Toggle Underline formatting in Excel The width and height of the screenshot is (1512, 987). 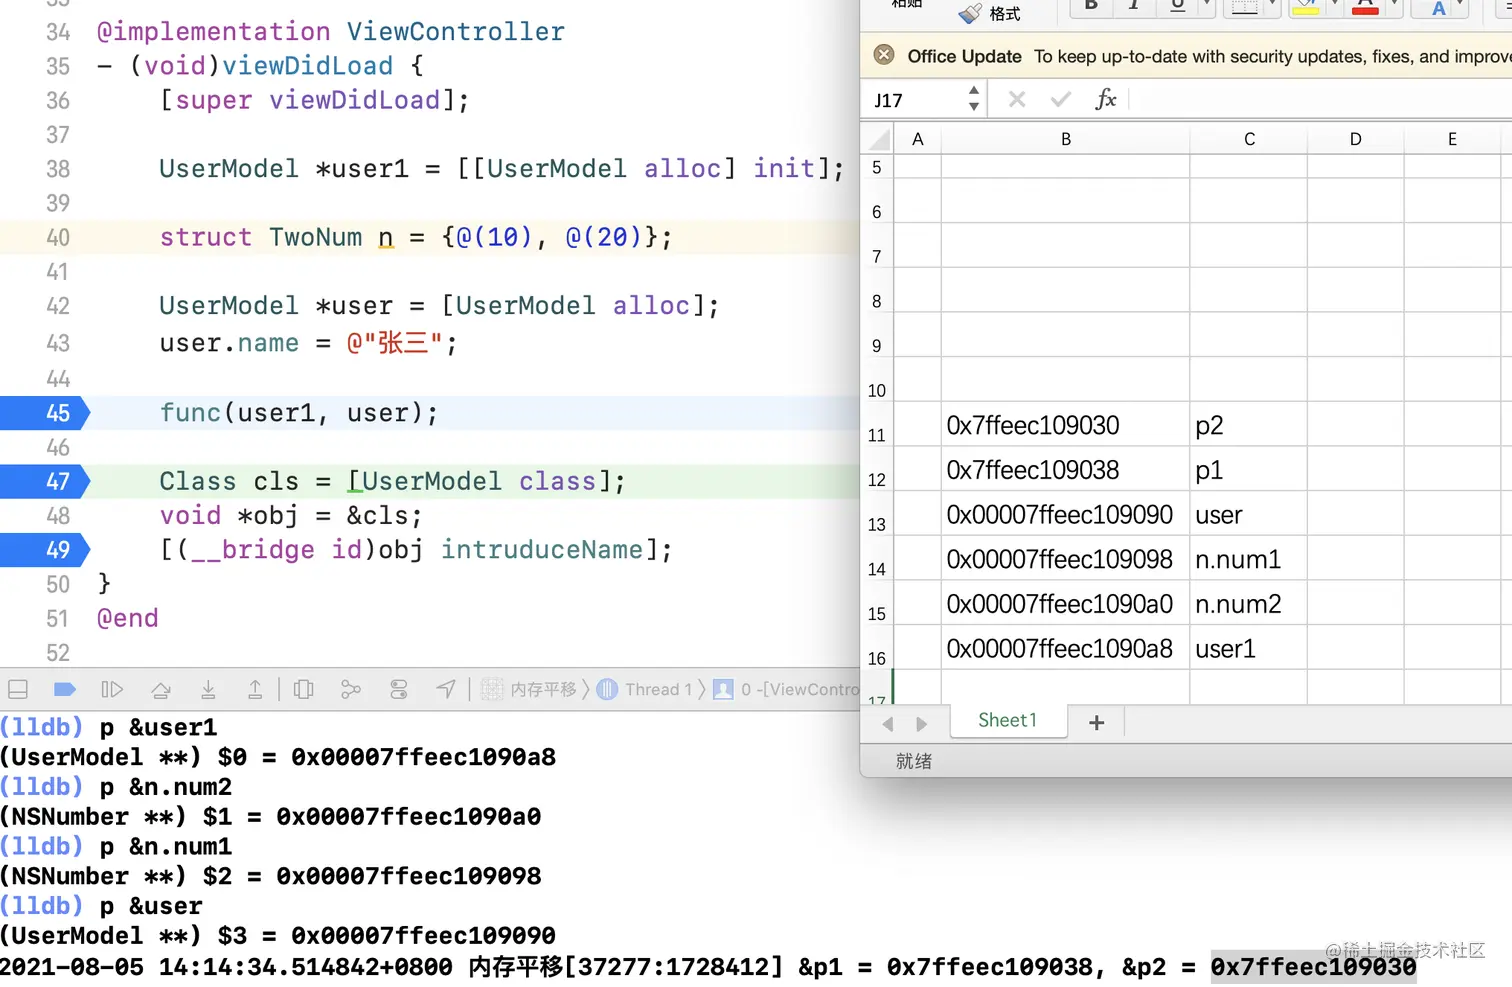point(1178,6)
